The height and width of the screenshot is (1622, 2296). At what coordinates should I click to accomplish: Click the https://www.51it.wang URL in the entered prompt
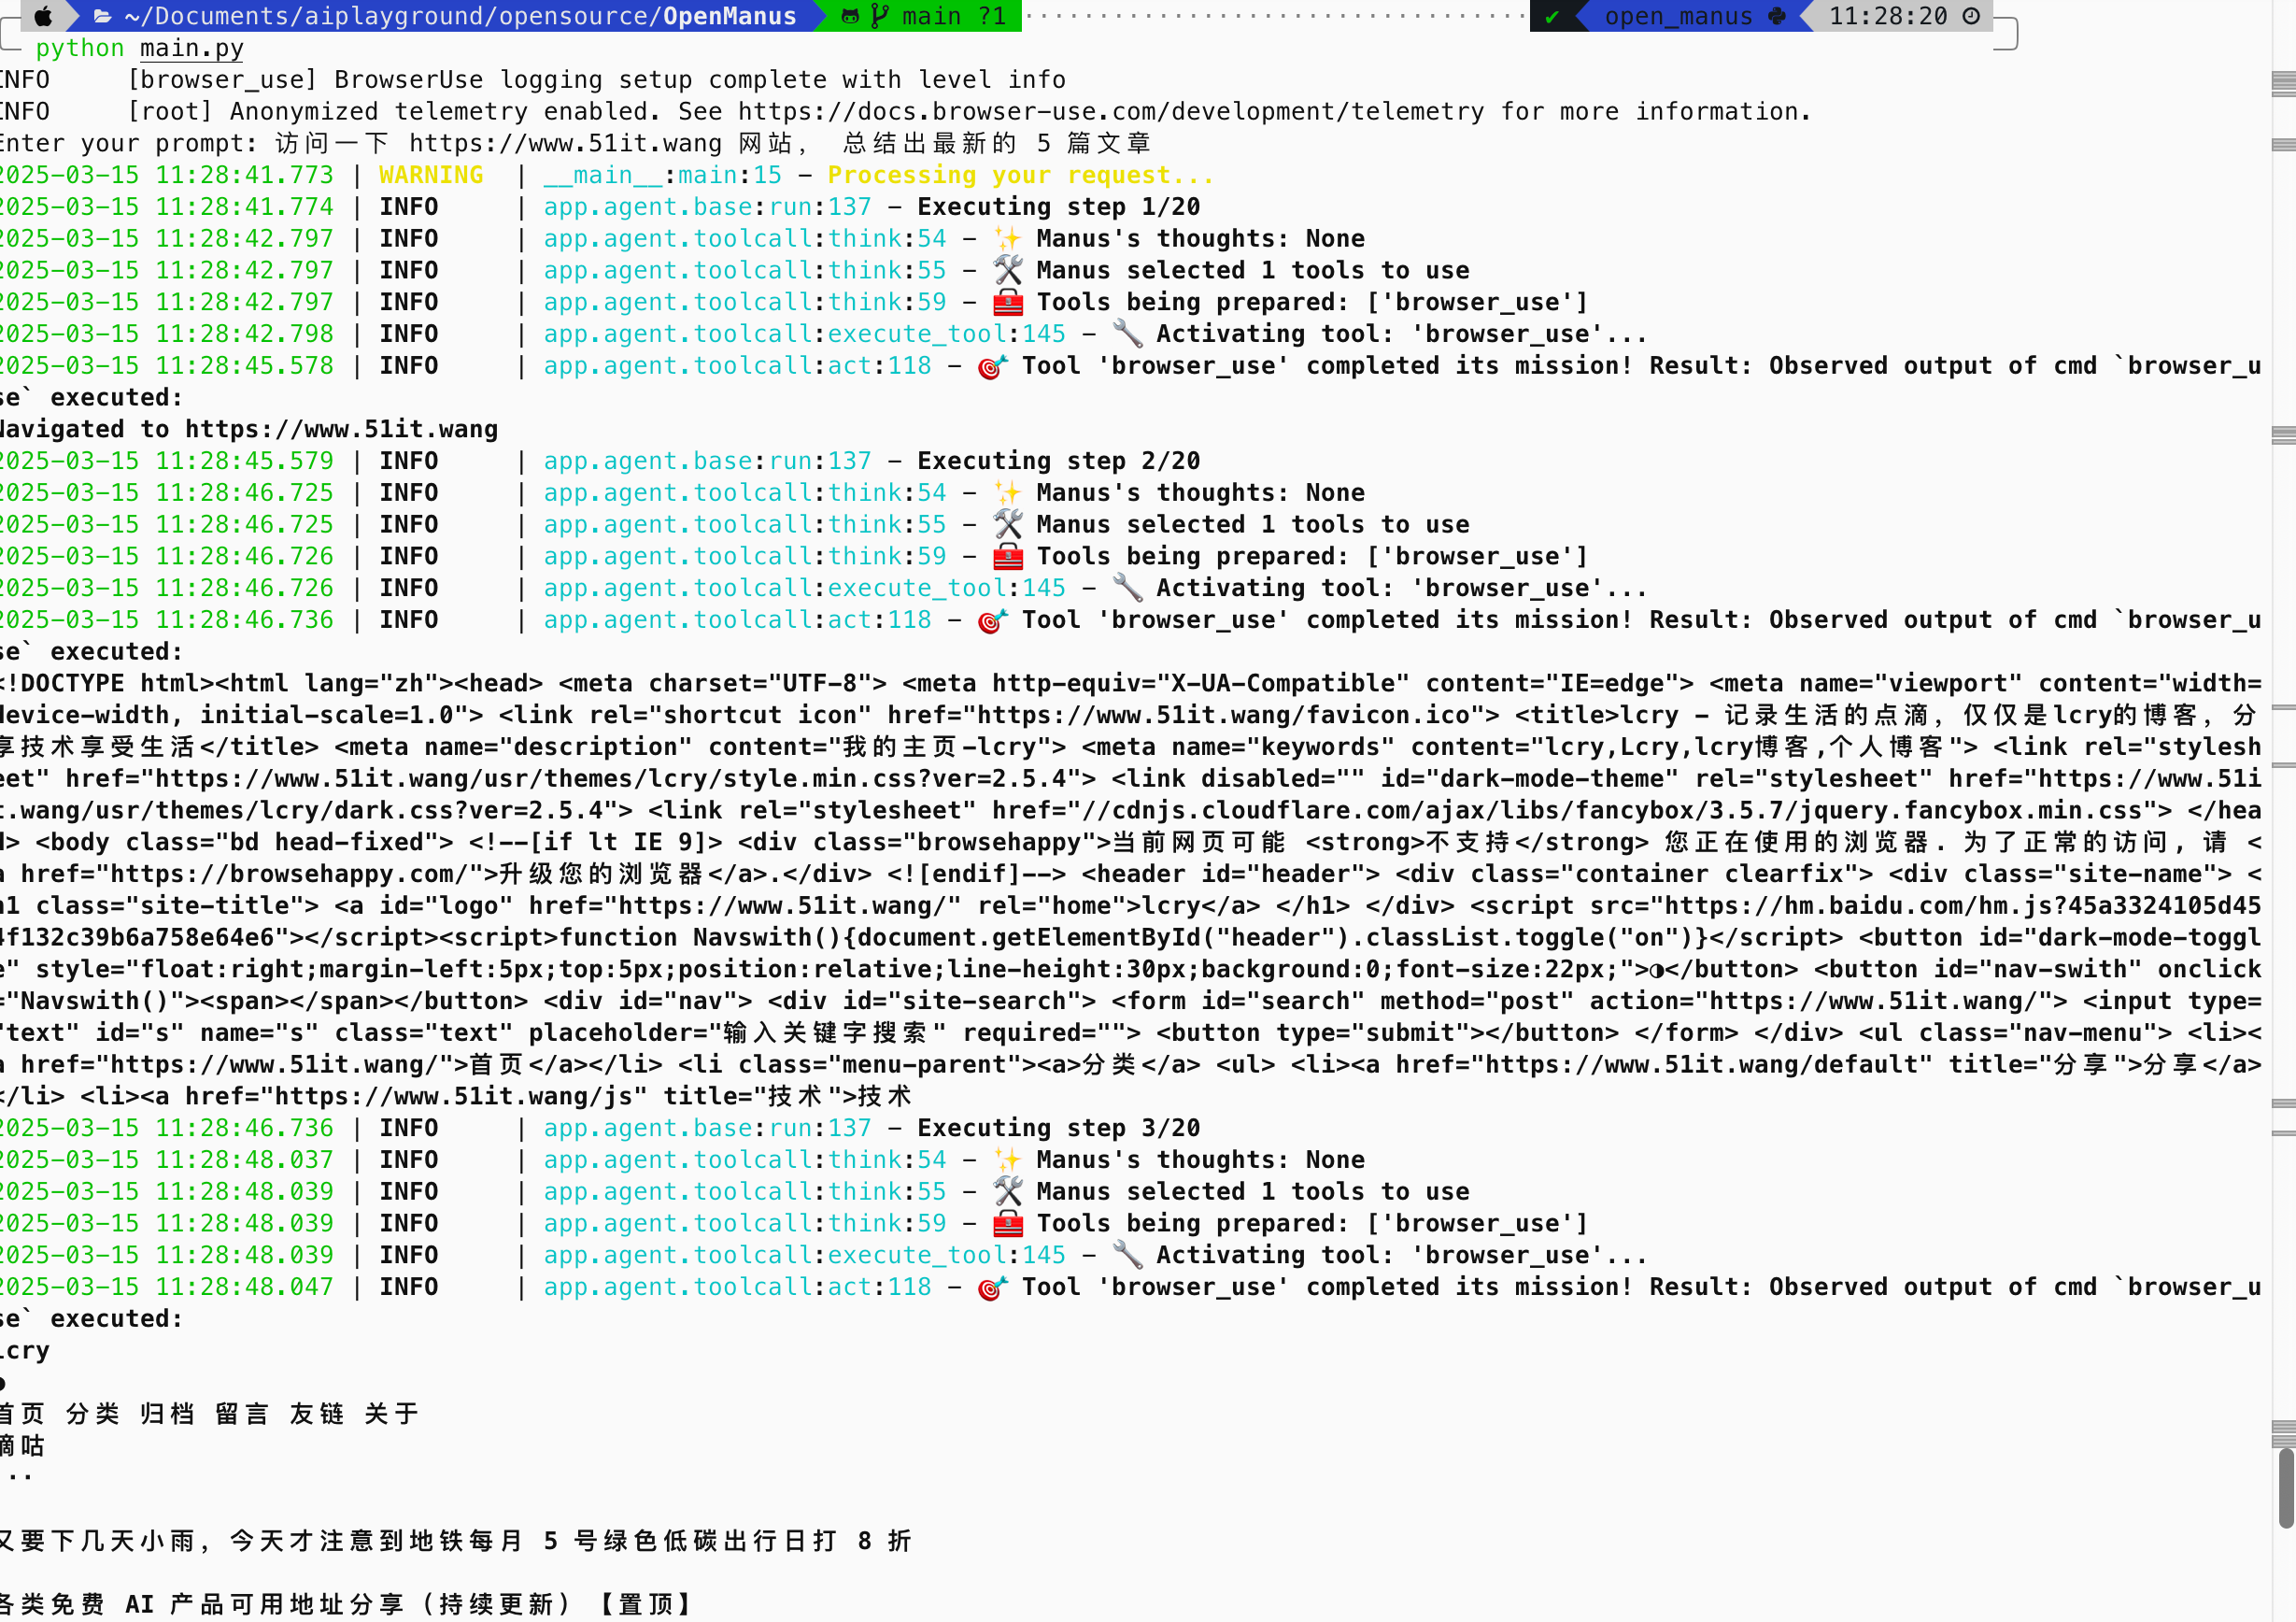[565, 143]
